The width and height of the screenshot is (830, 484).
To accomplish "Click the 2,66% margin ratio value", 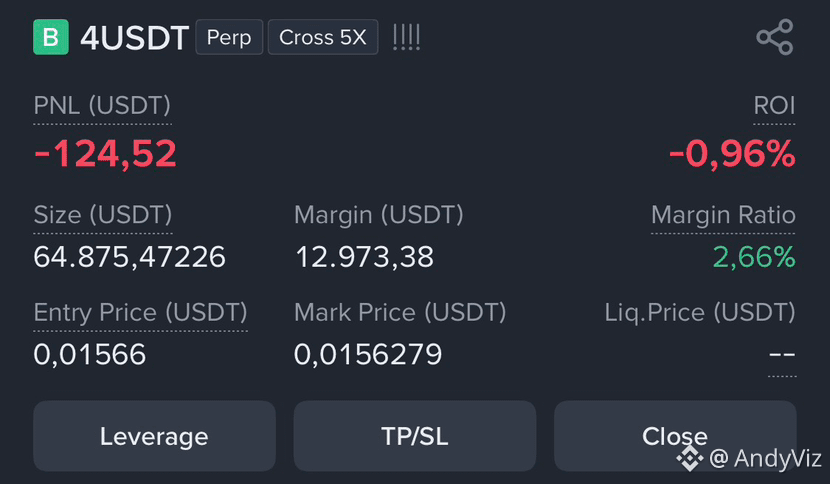I will pyautogui.click(x=754, y=257).
